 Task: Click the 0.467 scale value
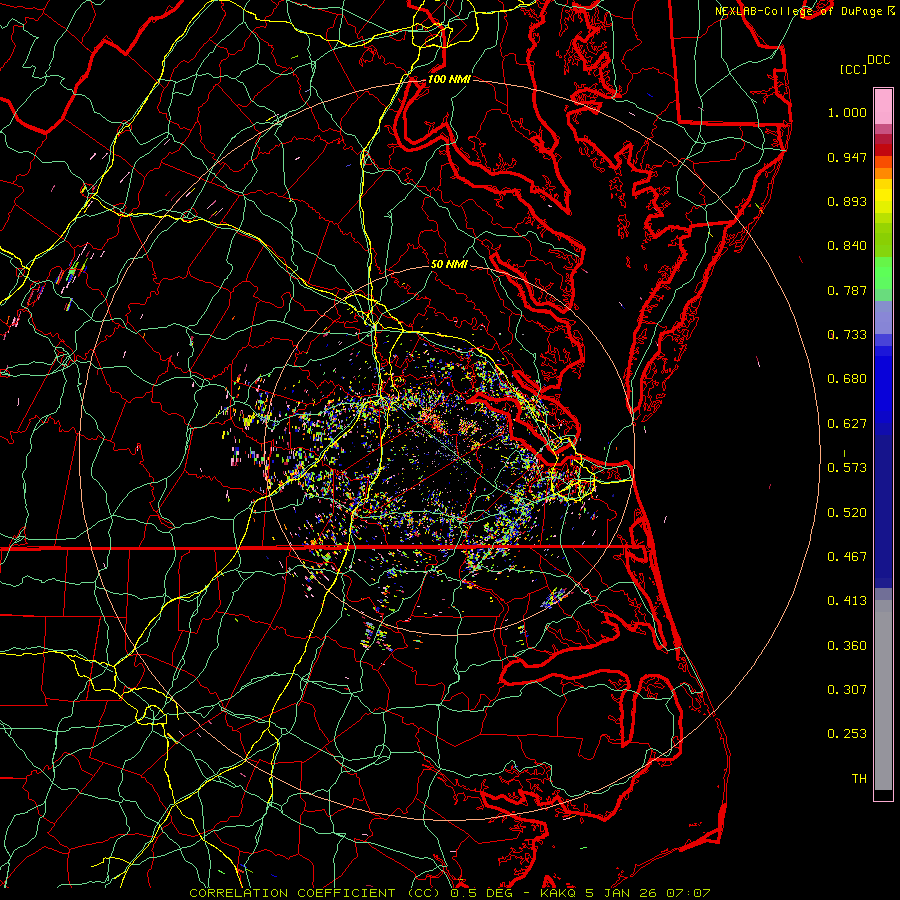tap(847, 557)
